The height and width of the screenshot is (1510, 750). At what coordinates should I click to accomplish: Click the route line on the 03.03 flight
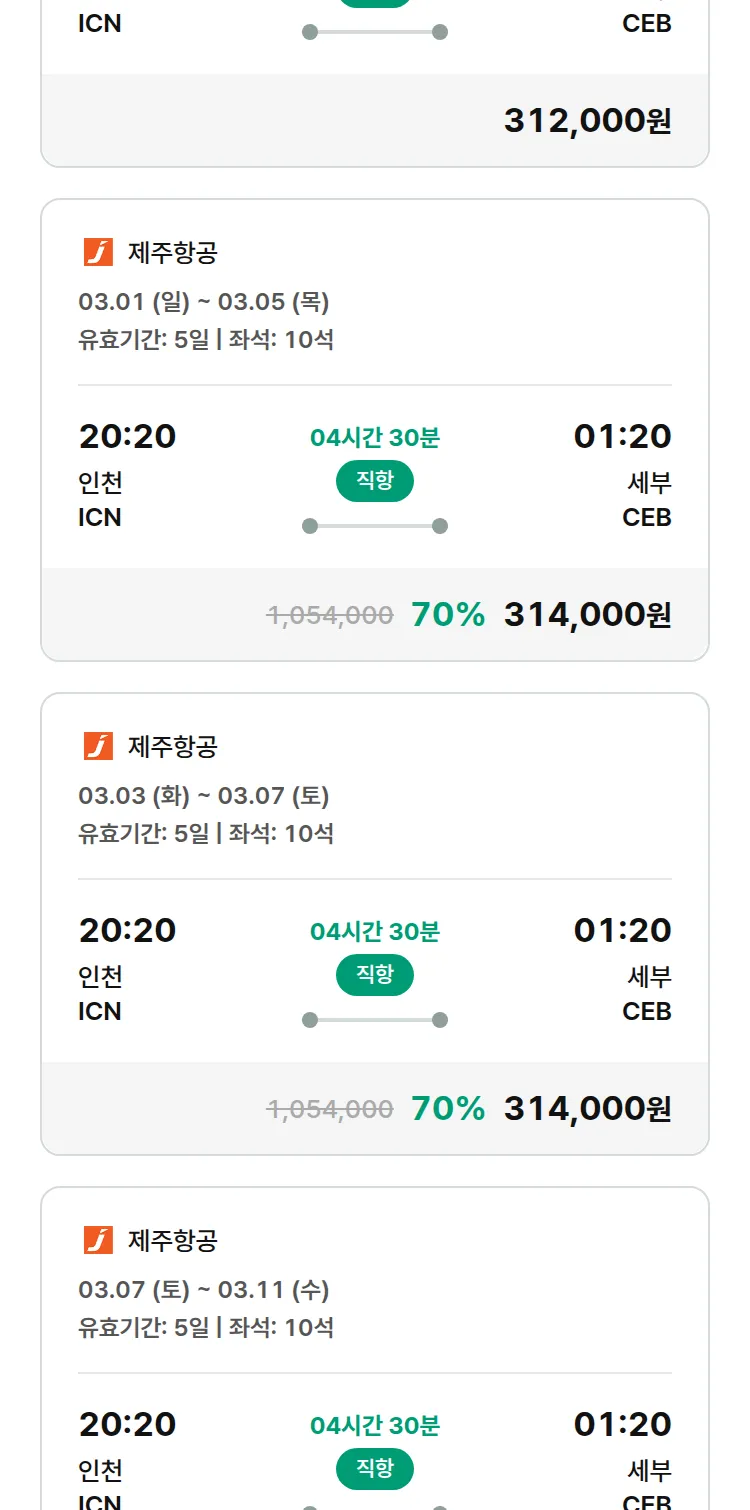point(375,1020)
